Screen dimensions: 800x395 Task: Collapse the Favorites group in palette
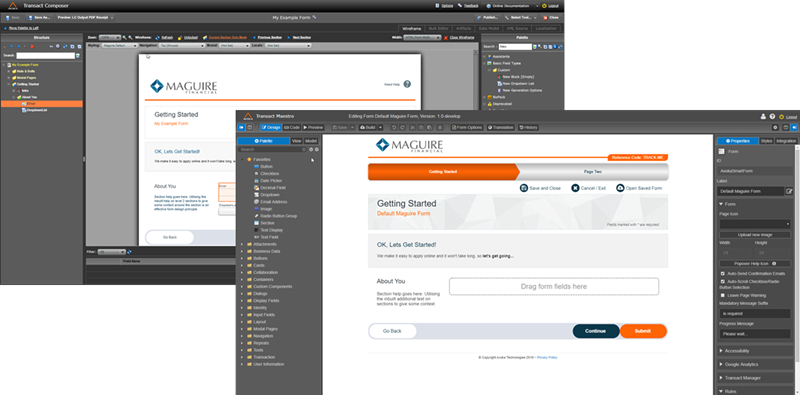242,160
